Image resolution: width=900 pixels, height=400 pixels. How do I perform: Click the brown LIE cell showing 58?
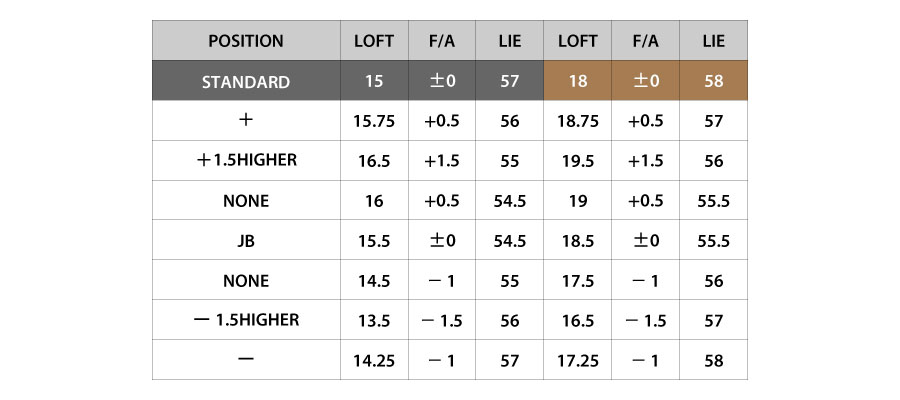(713, 81)
